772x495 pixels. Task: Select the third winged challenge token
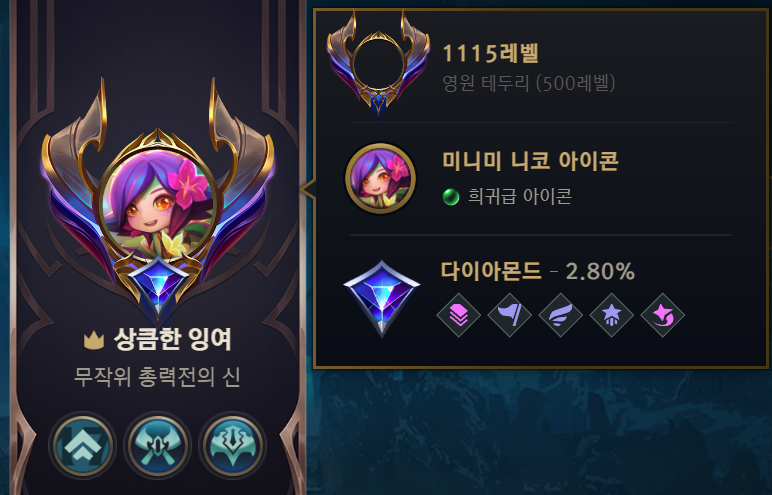(x=232, y=446)
